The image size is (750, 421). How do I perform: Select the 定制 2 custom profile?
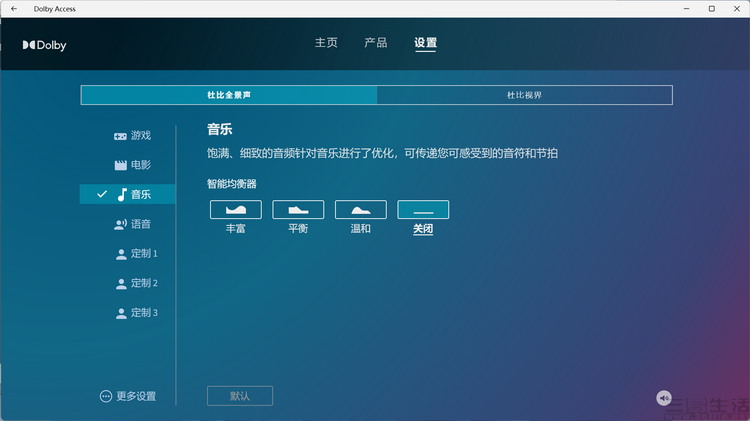(x=136, y=283)
